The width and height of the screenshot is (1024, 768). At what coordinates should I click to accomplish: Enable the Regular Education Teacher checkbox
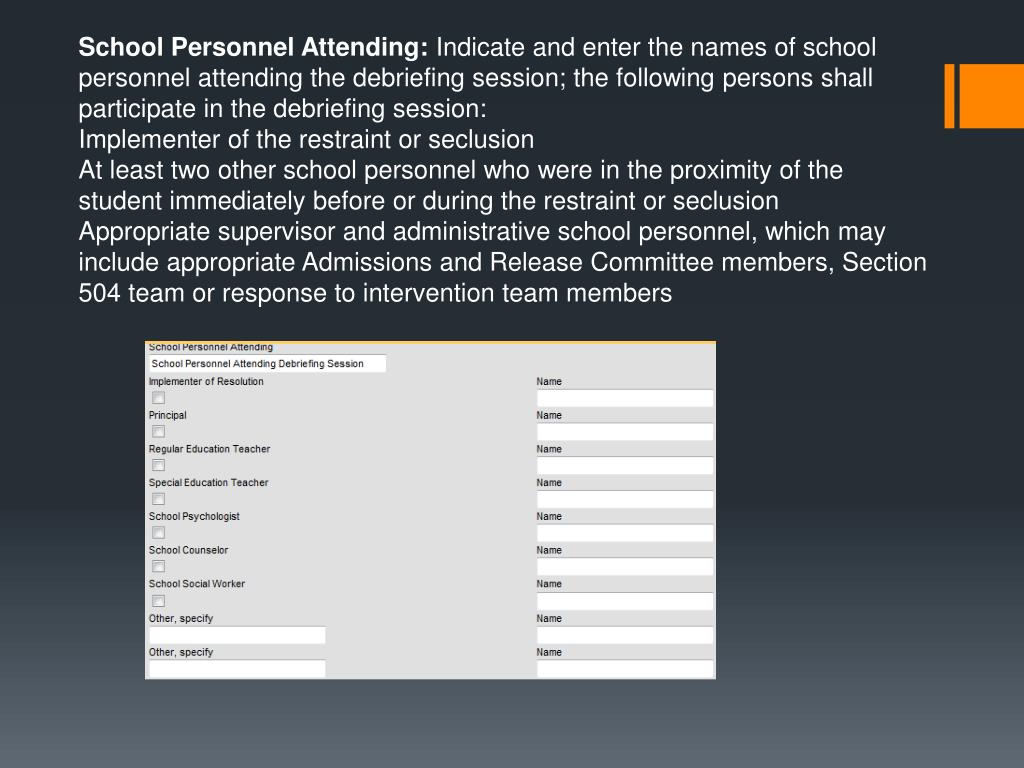point(158,465)
